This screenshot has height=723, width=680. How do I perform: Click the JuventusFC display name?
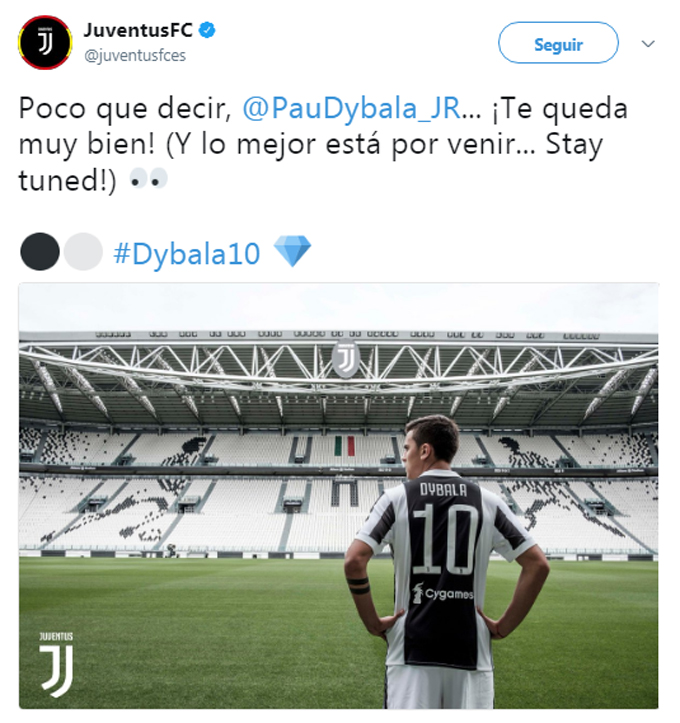tap(138, 30)
